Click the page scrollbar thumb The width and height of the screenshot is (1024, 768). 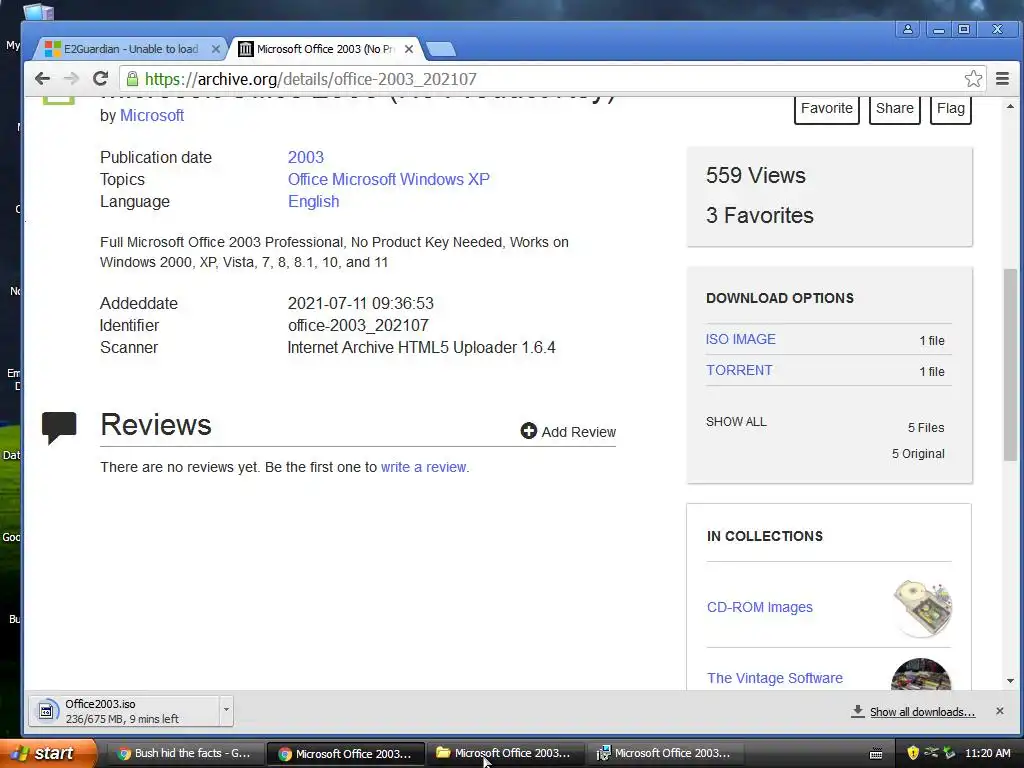(x=1010, y=364)
